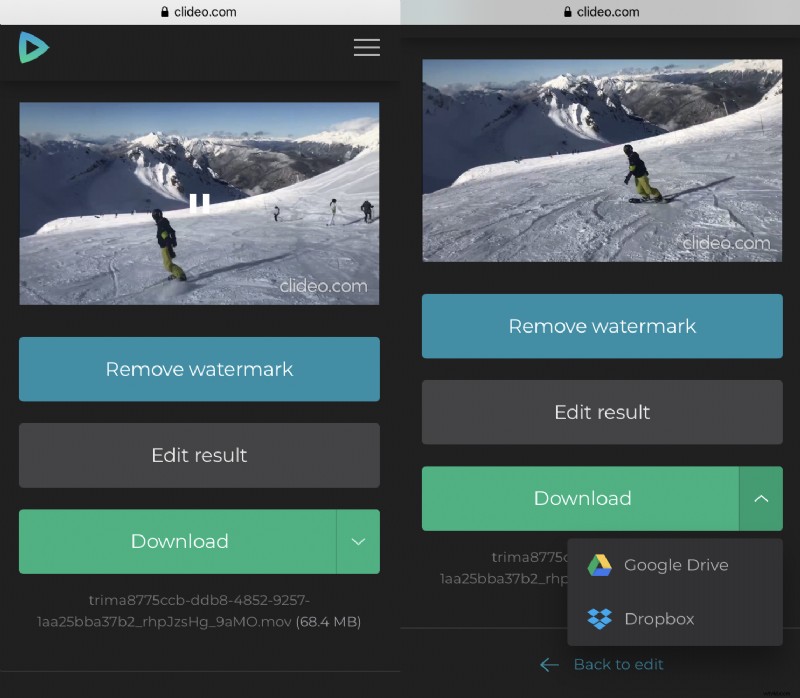
Task: Choose Google Drive from the dropdown menu
Action: coord(675,565)
